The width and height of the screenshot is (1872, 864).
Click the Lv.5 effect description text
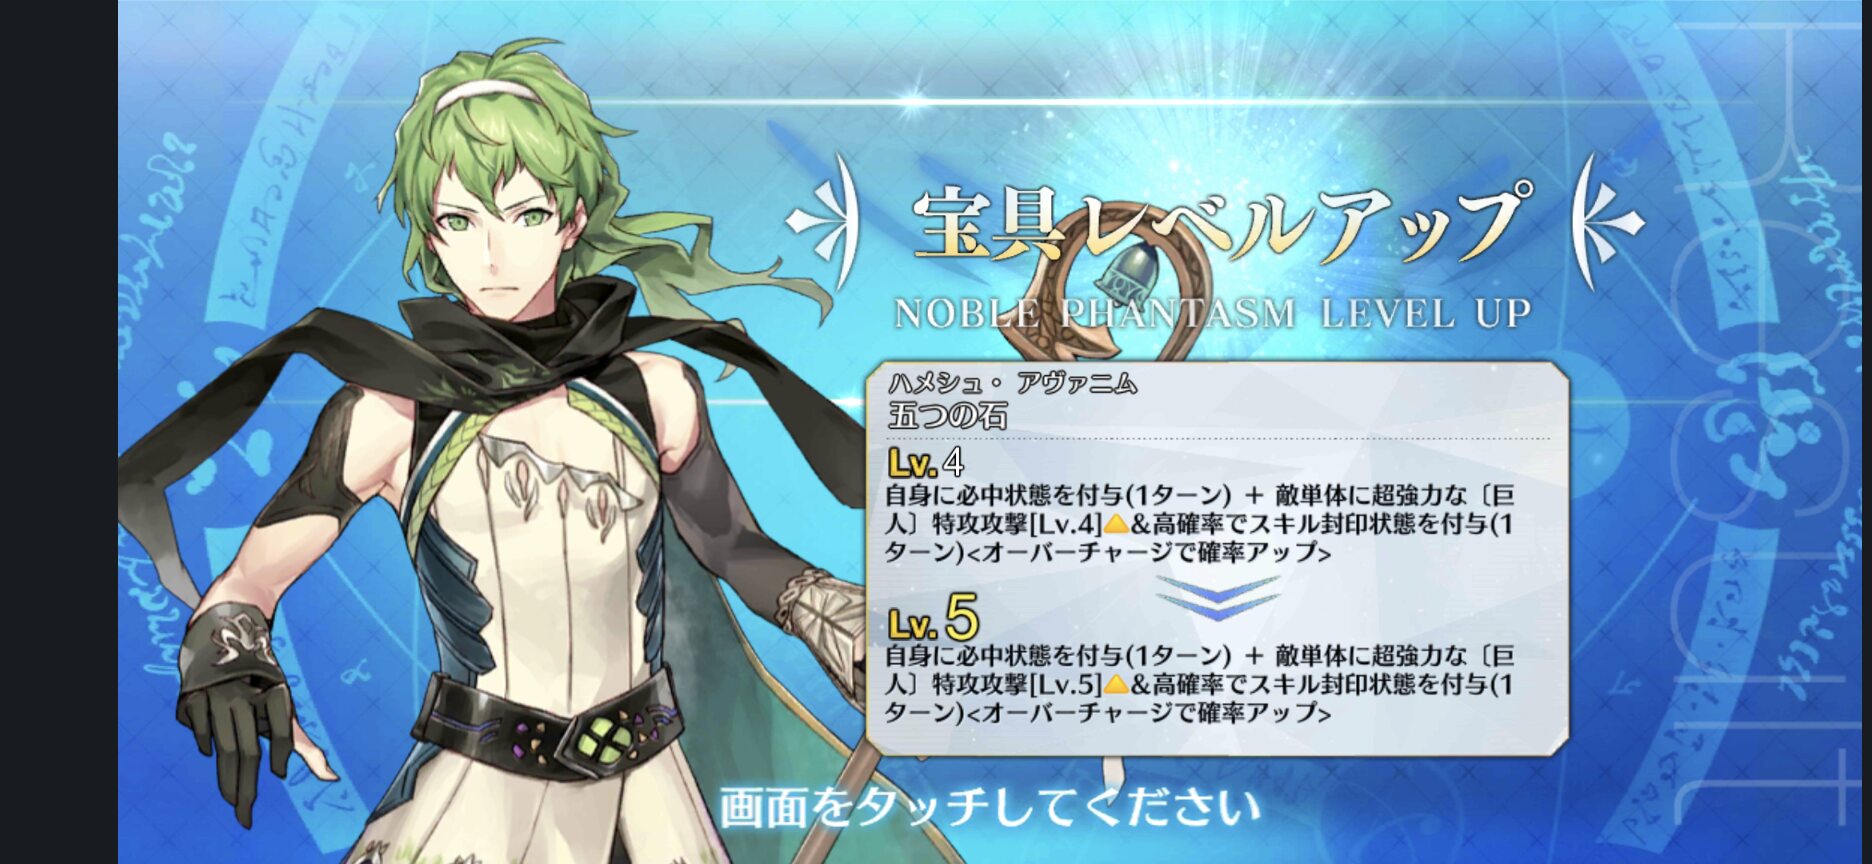click(1200, 684)
